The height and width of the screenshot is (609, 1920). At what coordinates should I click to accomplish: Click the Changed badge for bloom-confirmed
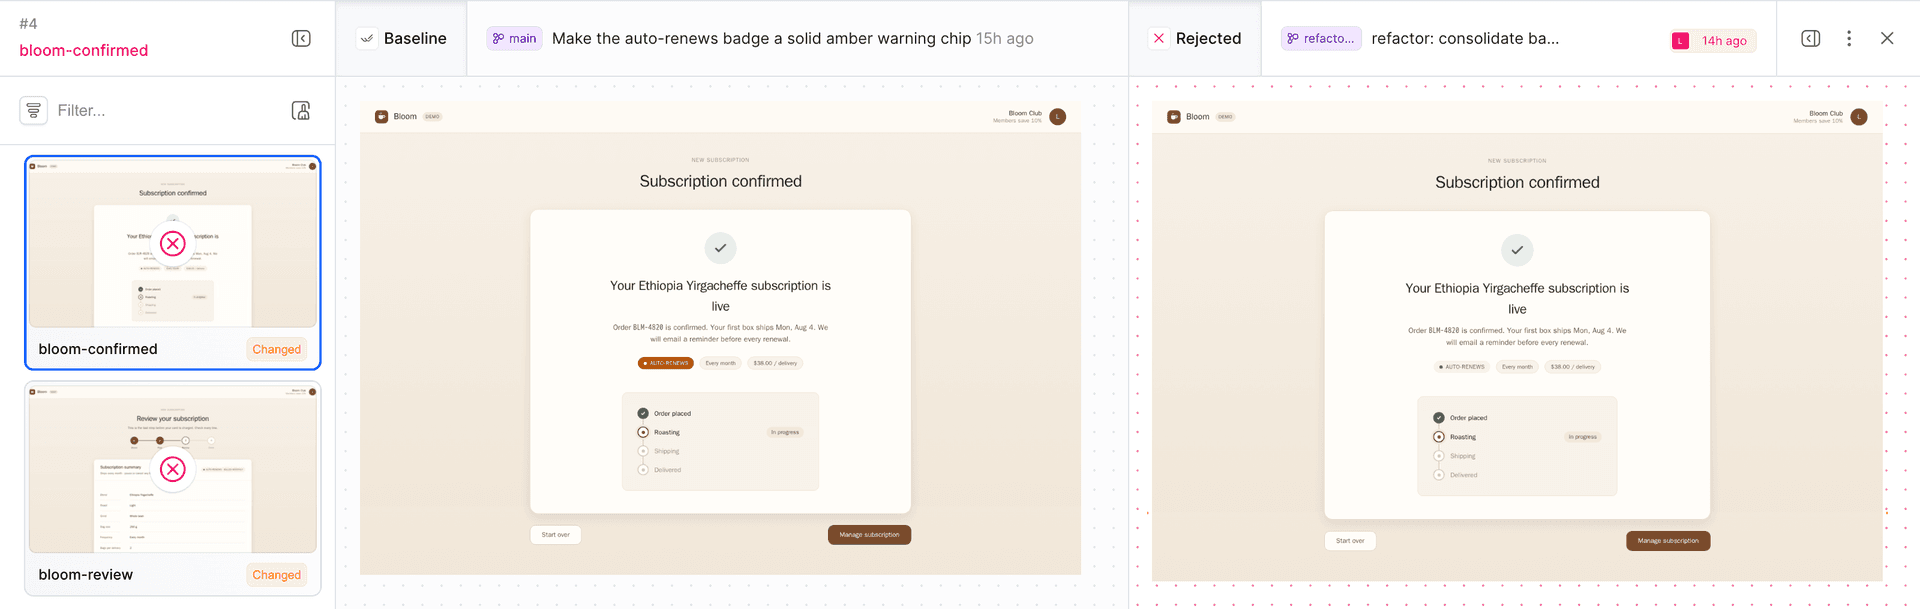[x=276, y=349]
